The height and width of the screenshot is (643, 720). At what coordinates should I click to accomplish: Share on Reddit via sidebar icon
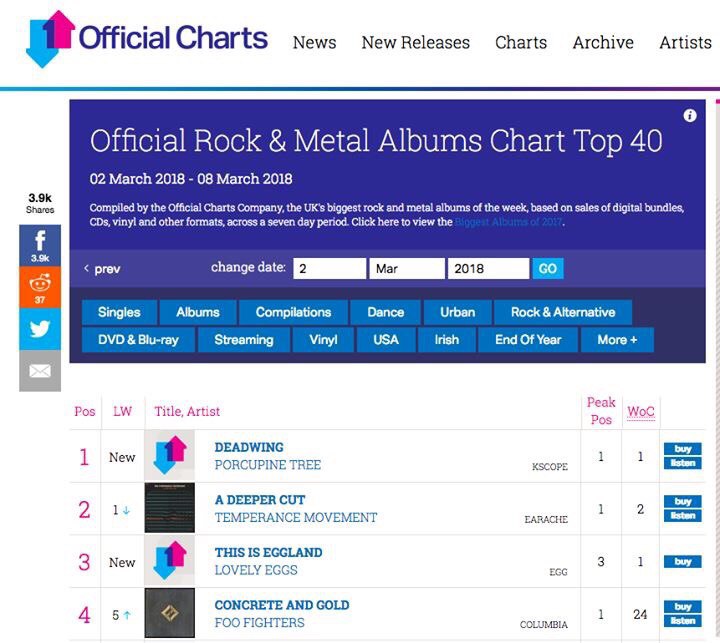coord(40,288)
